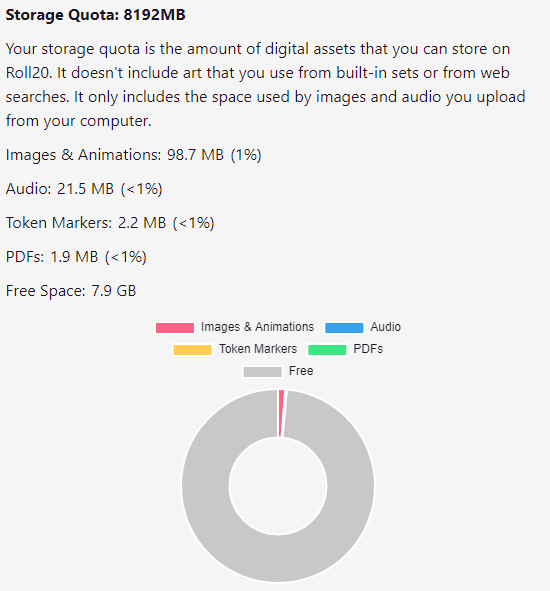Click the blue Audio legend swatch
The image size is (550, 591).
(344, 328)
